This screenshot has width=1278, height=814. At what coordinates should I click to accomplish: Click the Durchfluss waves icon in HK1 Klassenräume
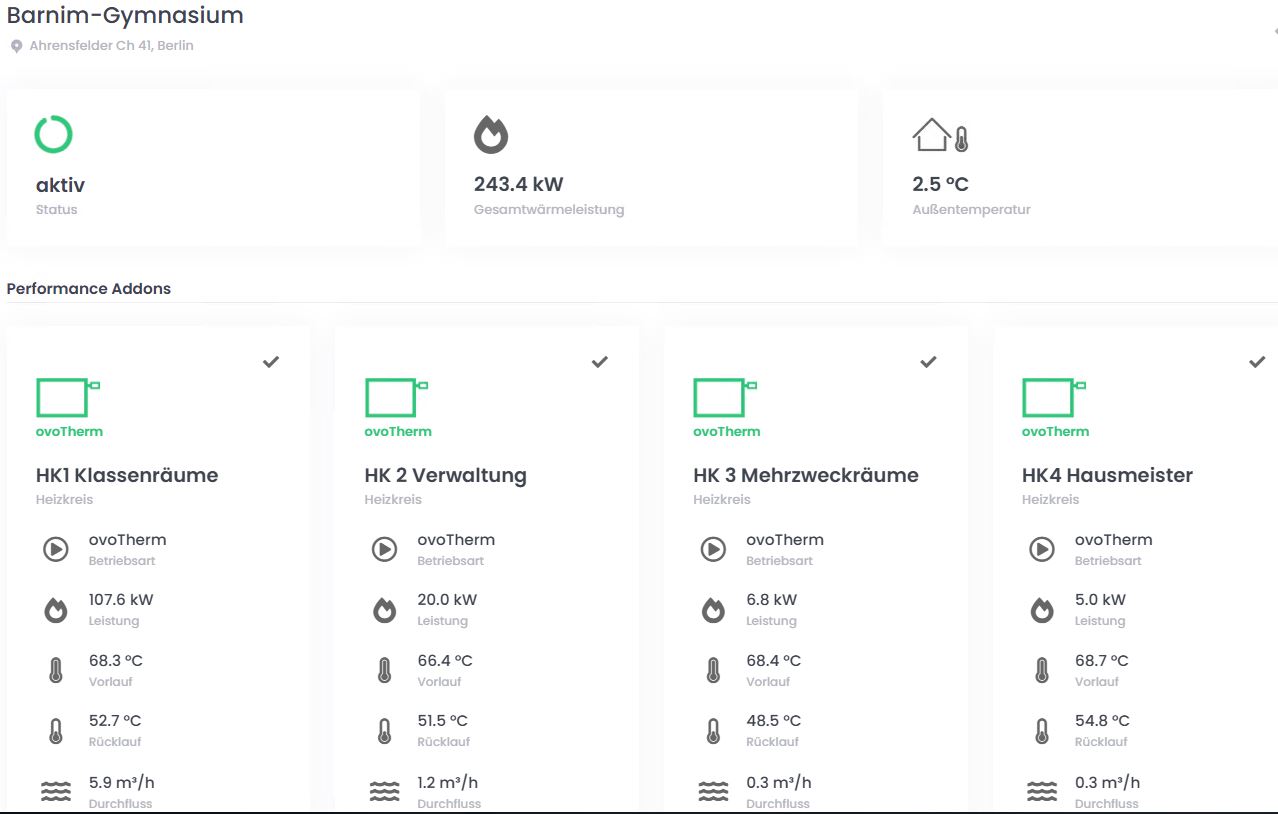coord(56,791)
